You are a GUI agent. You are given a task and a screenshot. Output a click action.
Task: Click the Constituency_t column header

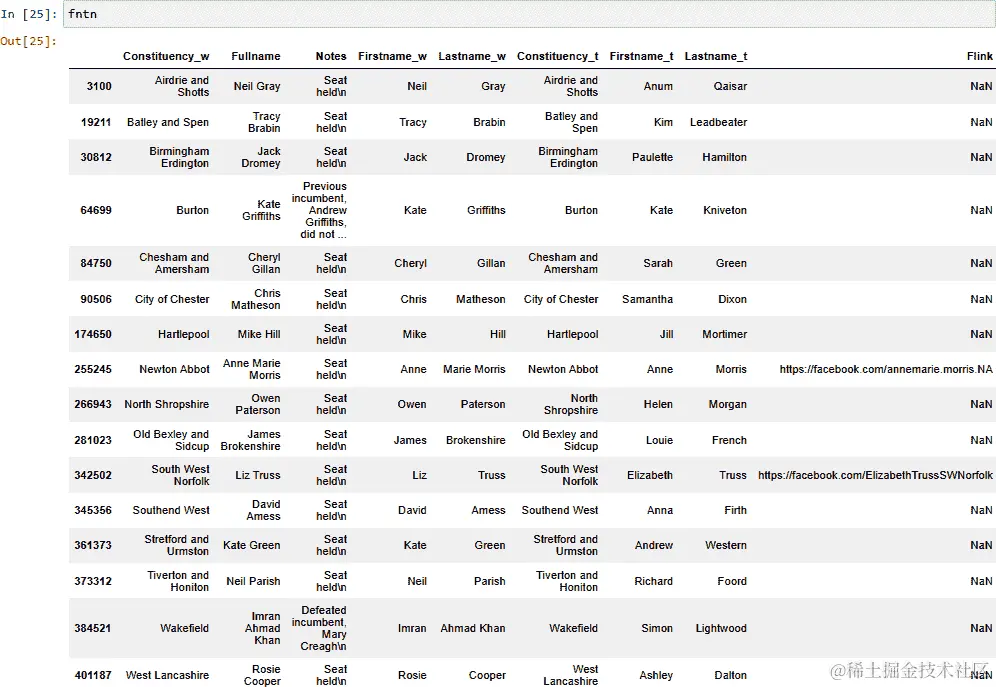click(557, 56)
